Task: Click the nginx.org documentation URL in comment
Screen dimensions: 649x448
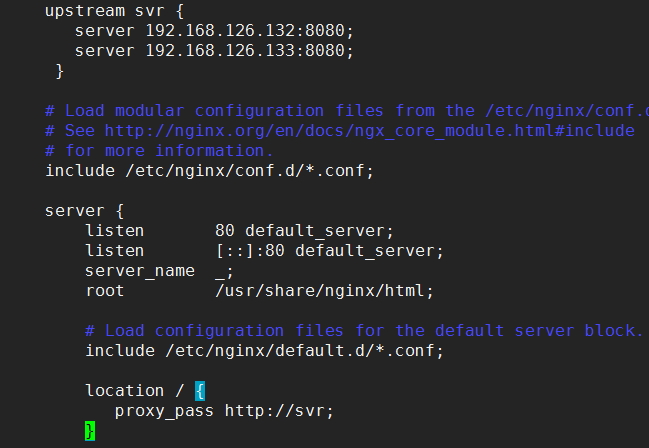Action: pyautogui.click(x=369, y=131)
